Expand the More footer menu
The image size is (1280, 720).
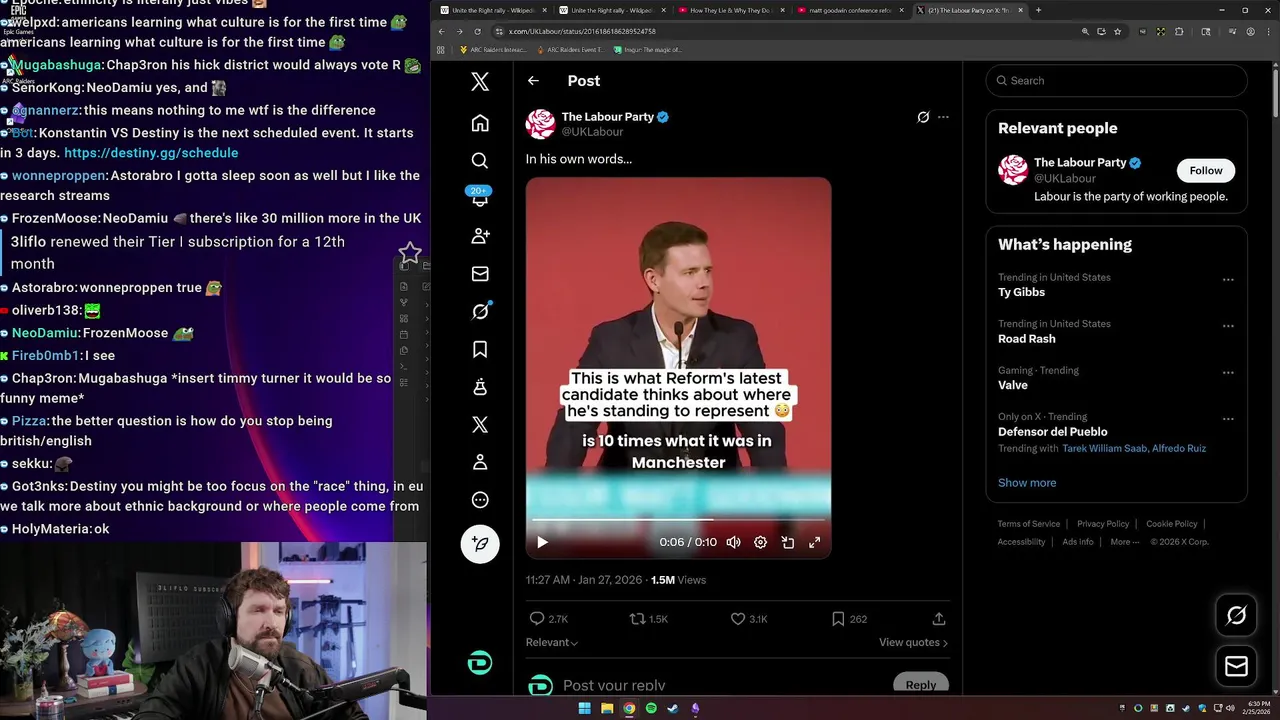point(1124,542)
